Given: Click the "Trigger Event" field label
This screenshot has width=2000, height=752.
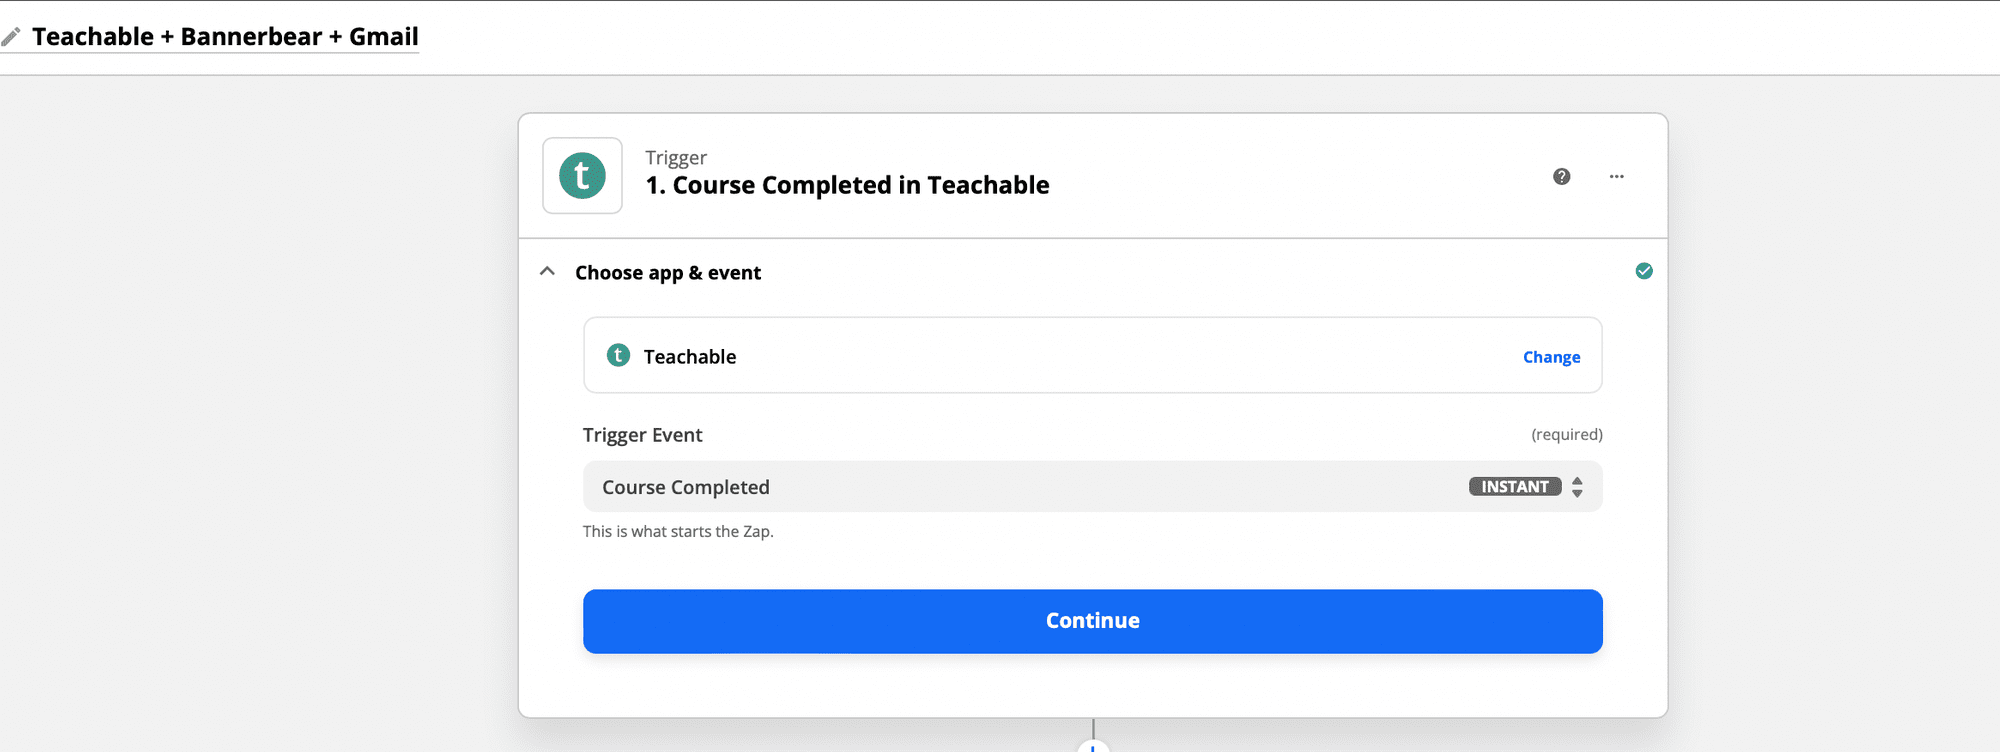Looking at the screenshot, I should click(x=642, y=435).
